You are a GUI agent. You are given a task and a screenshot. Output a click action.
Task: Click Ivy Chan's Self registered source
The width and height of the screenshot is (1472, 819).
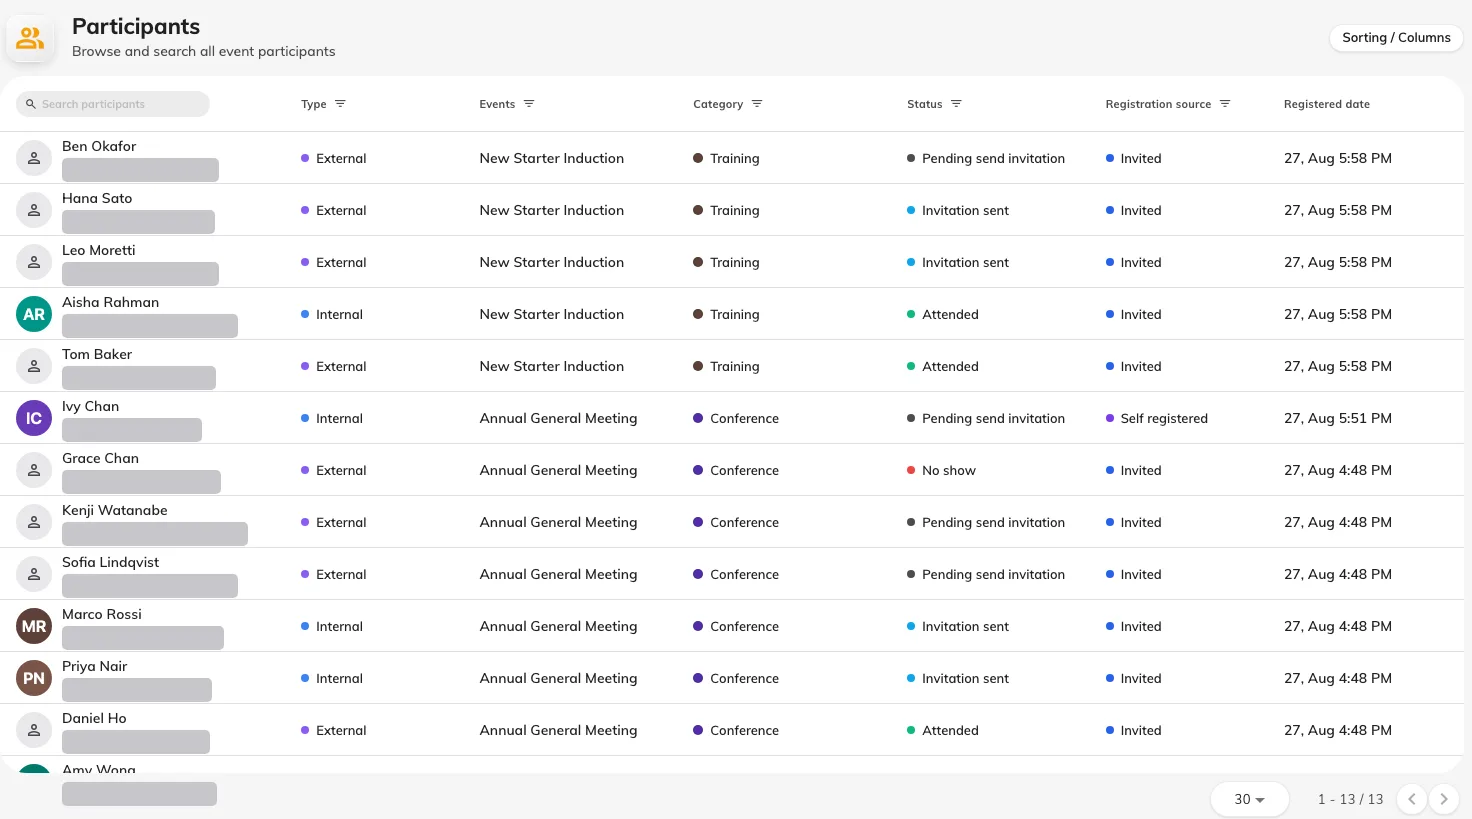[1156, 418]
